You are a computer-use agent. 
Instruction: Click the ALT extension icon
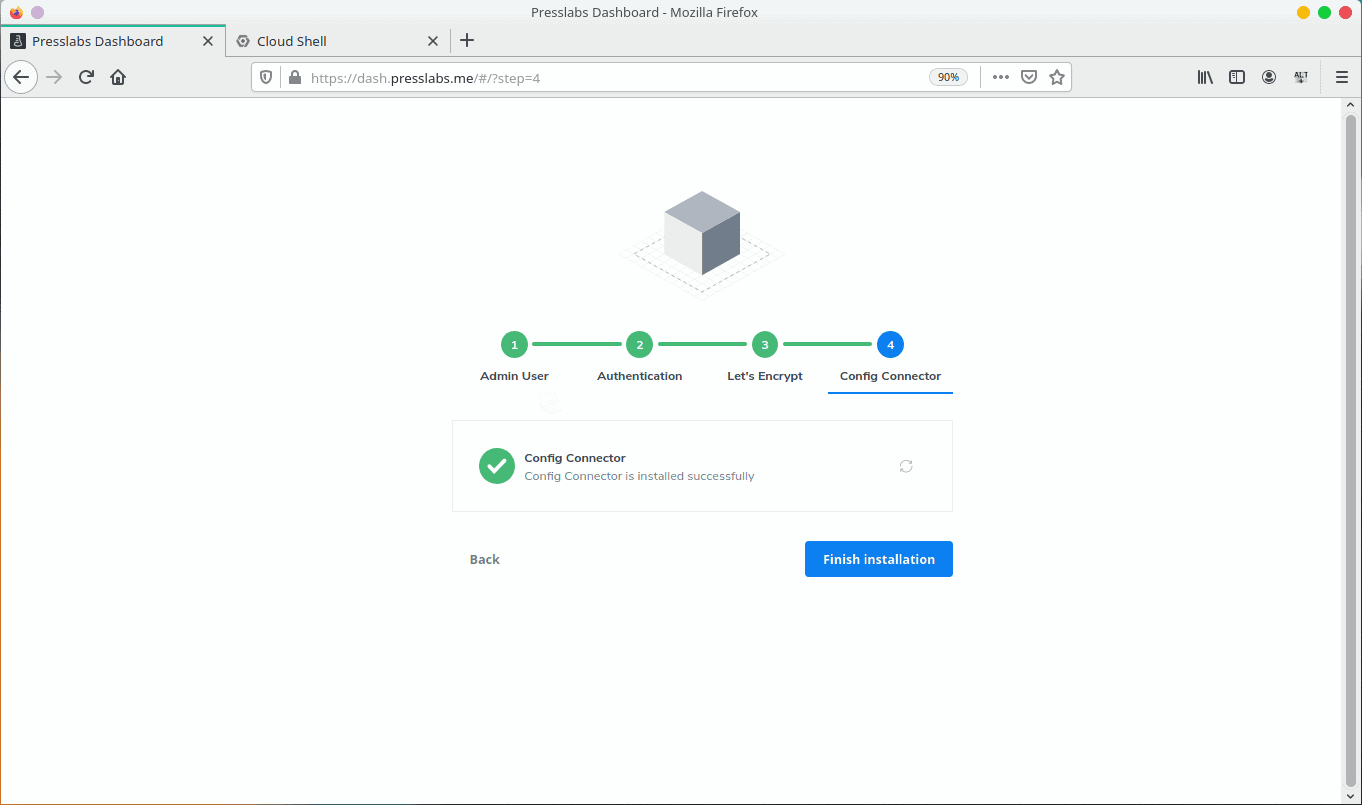(x=1301, y=77)
